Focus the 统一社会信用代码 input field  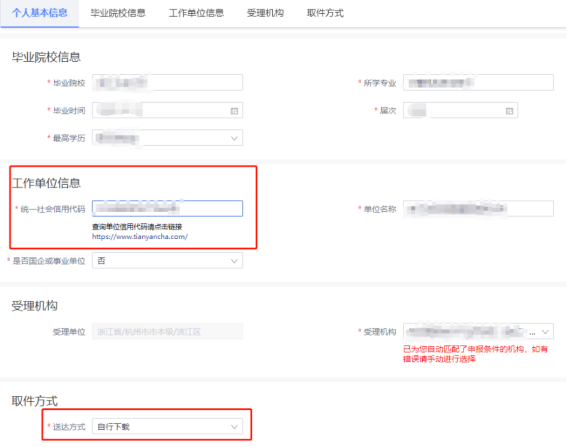point(167,208)
